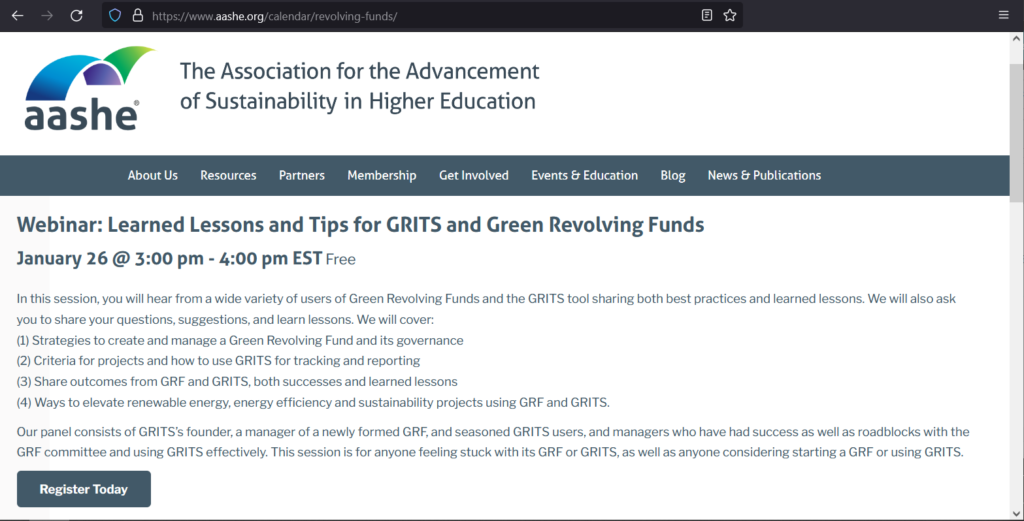Go back to the previous page
The image size is (1024, 521).
click(18, 16)
